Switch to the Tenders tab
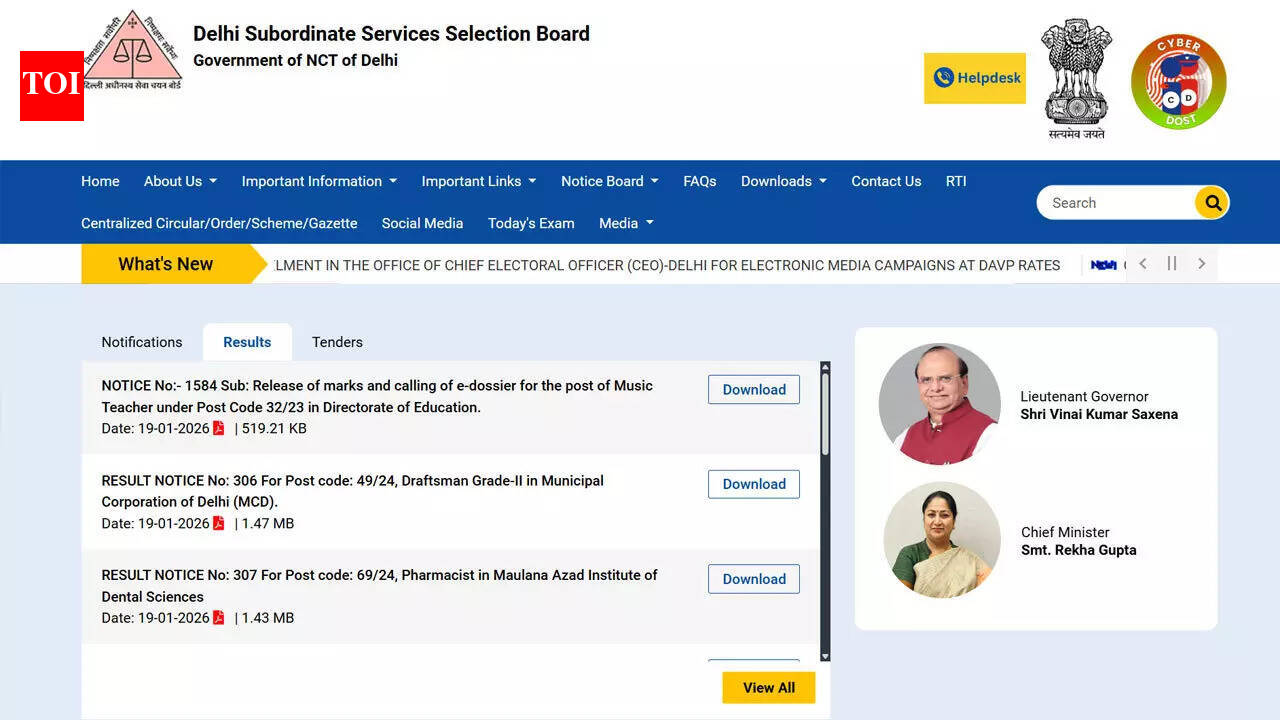The height and width of the screenshot is (720, 1280). click(337, 342)
